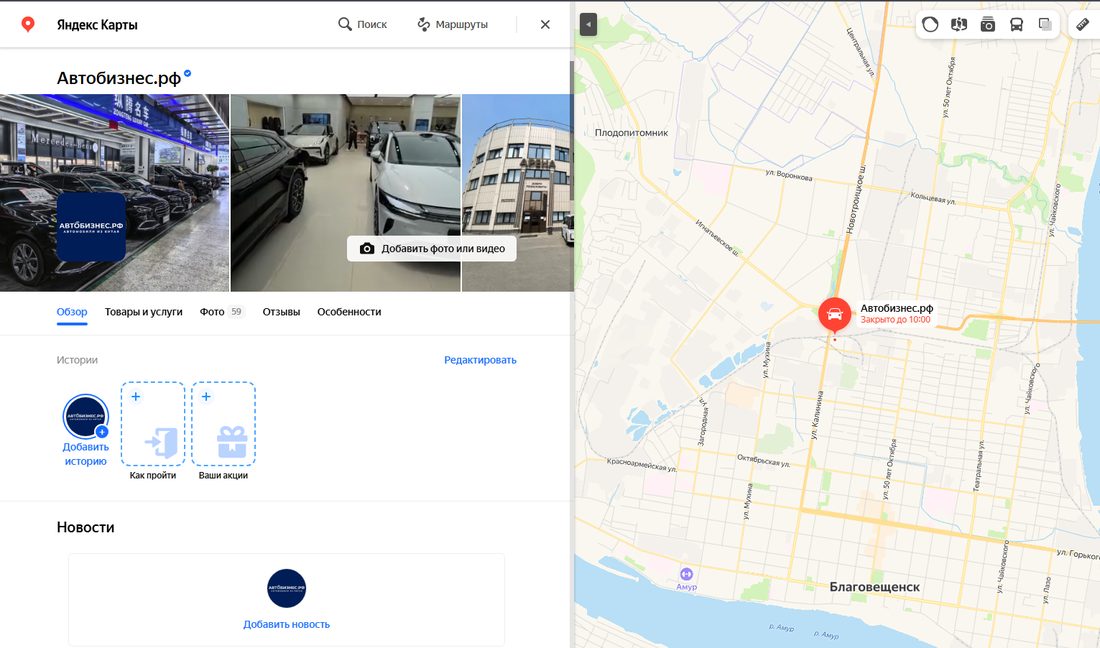Open the Как пройти story card
The image size is (1100, 648).
(x=153, y=431)
